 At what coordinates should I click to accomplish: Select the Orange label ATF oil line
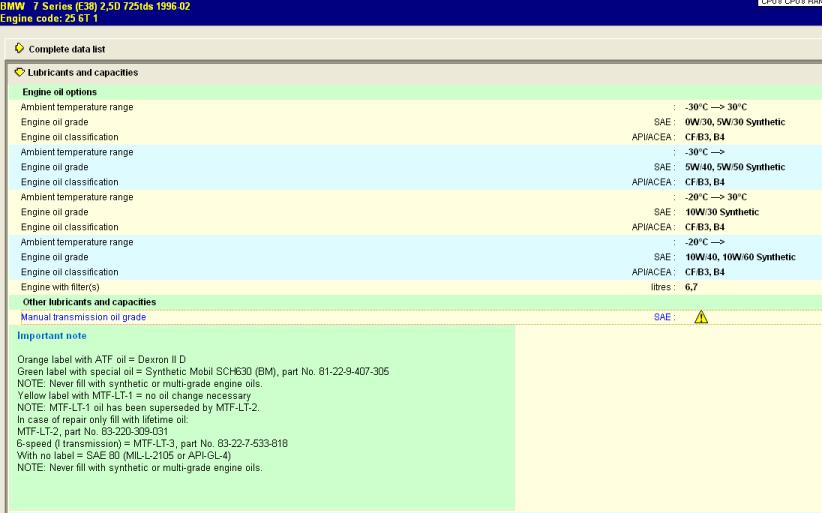click(x=102, y=359)
